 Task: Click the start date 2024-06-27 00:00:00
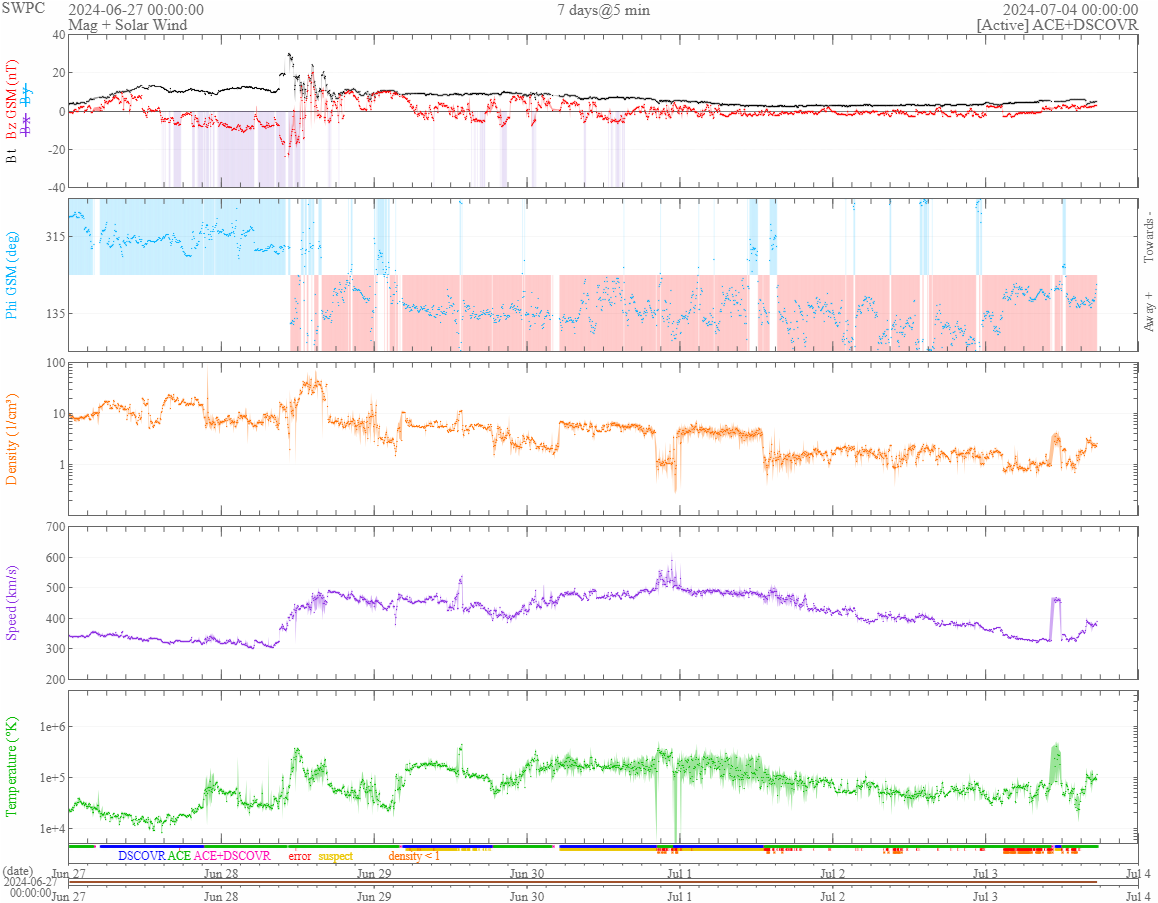(x=136, y=10)
